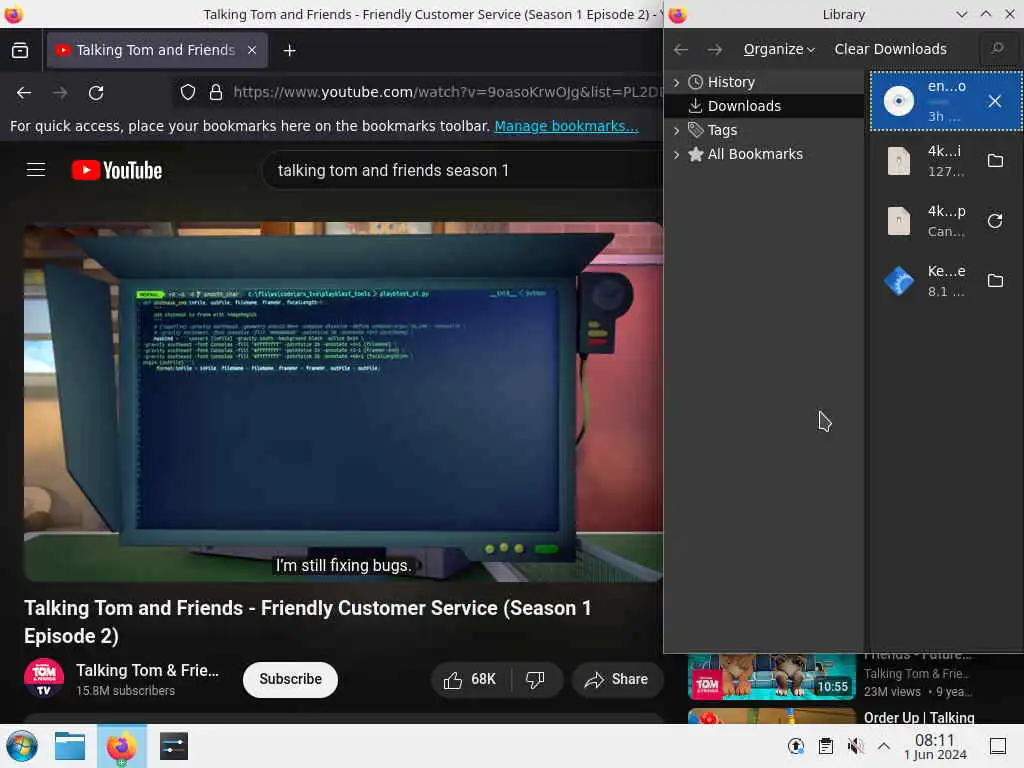The height and width of the screenshot is (768, 1024).
Task: Show site security padlock info
Action: click(x=216, y=93)
